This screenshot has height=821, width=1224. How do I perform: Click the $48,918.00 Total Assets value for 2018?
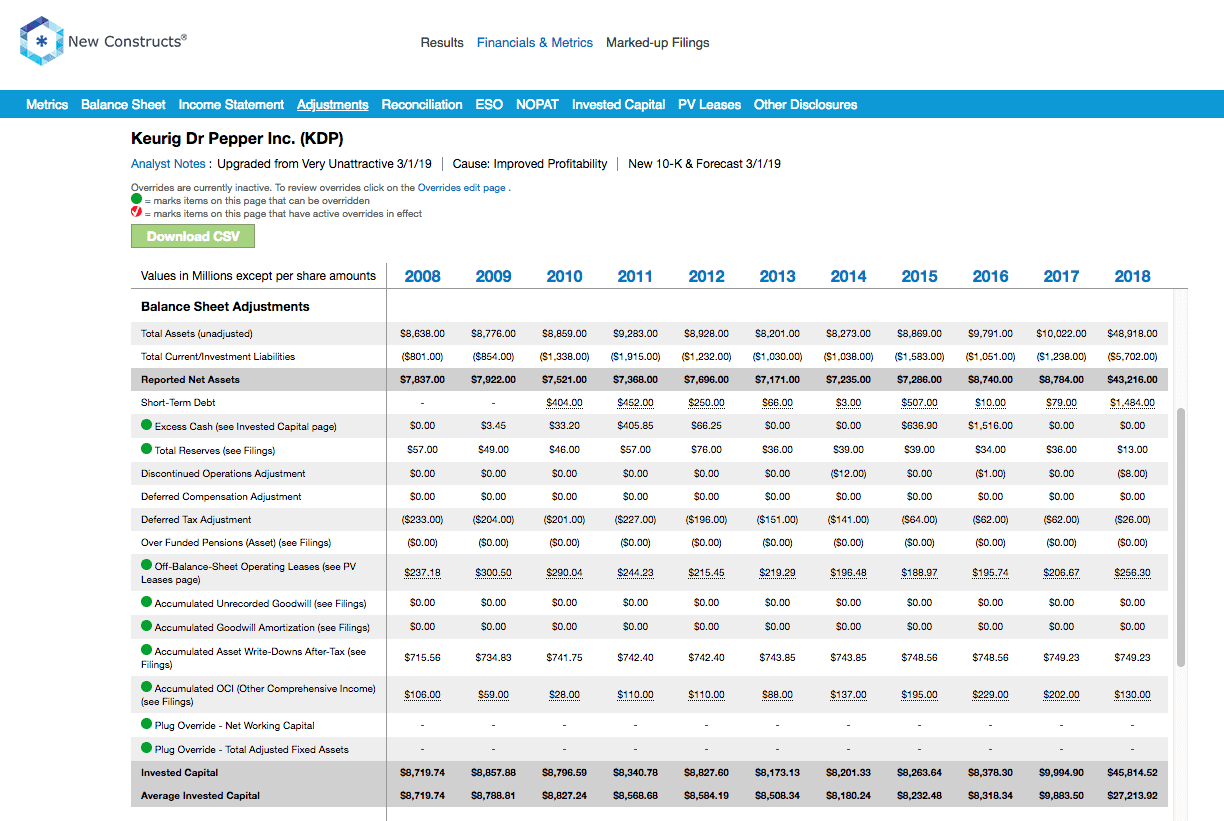[1133, 334]
